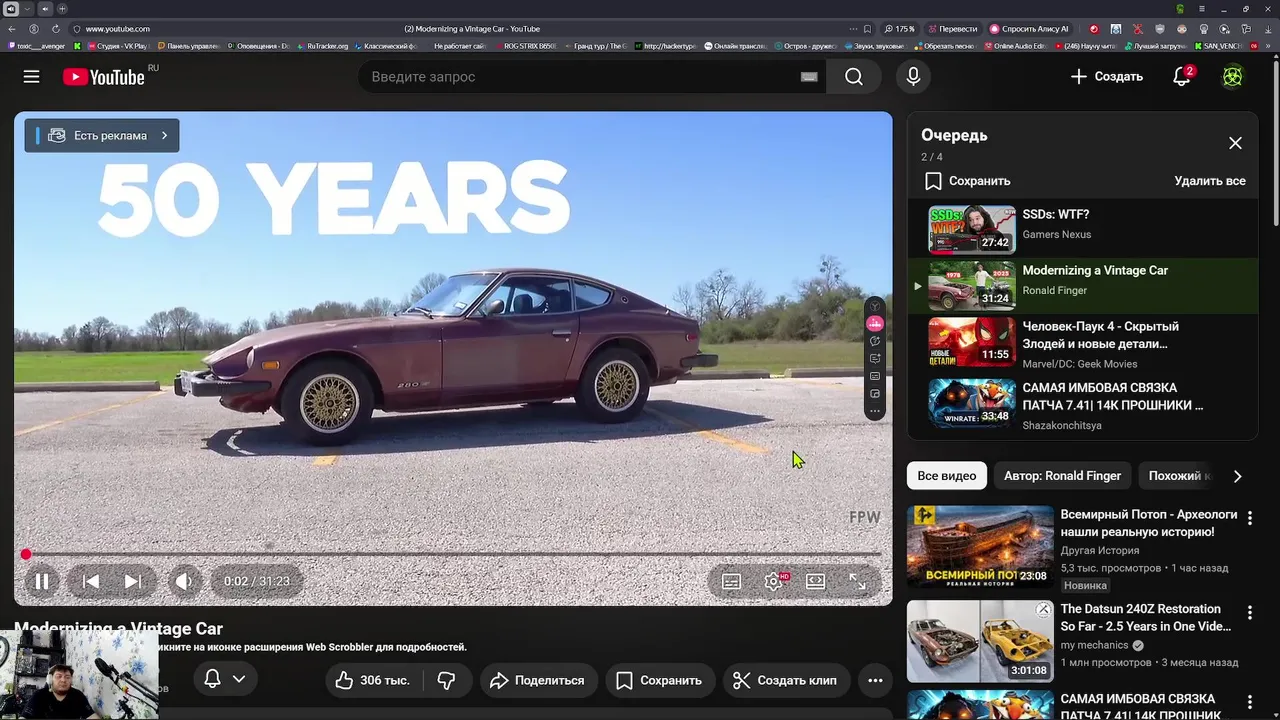Click the magnifier search button
The height and width of the screenshot is (720, 1280).
click(853, 77)
